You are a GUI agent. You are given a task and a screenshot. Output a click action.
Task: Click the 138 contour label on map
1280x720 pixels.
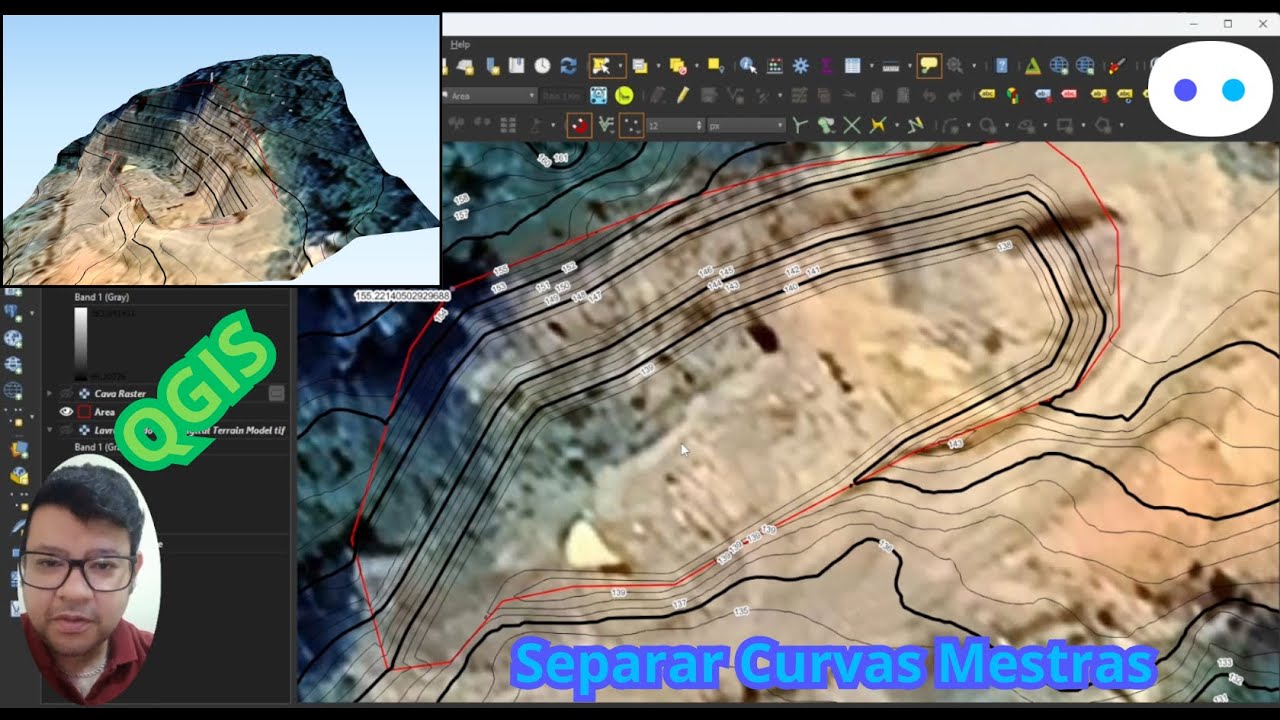click(x=1004, y=245)
